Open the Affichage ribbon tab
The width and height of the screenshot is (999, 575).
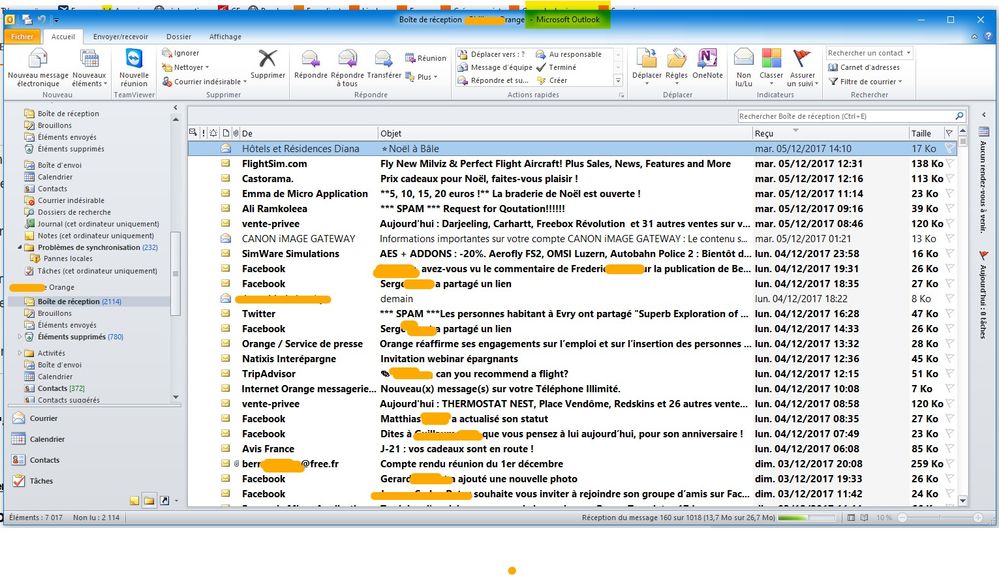[225, 37]
